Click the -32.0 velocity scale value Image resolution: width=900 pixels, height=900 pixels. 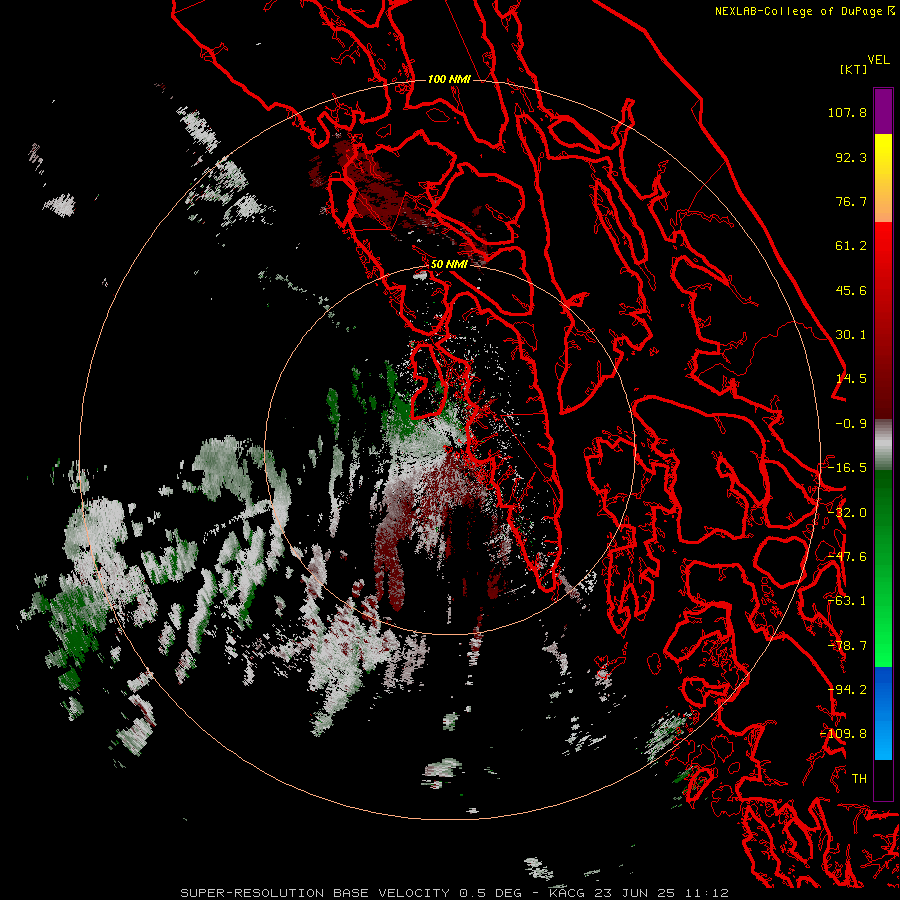click(x=847, y=513)
